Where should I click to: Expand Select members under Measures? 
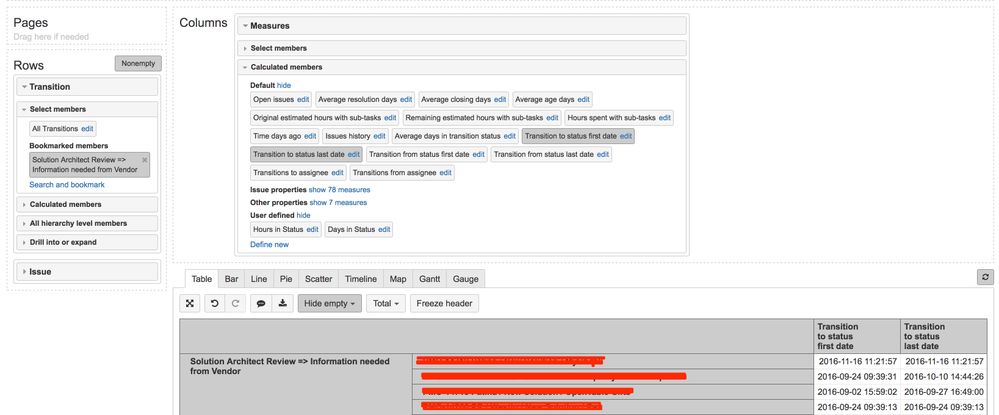pos(463,48)
